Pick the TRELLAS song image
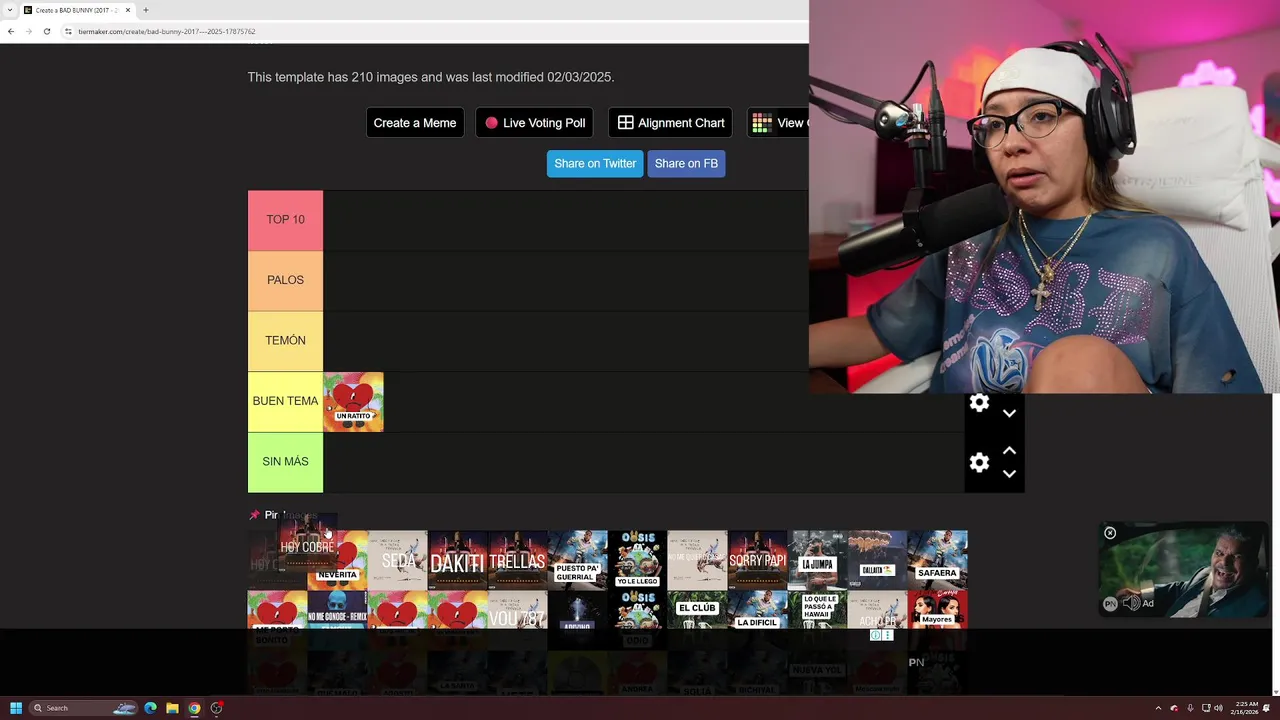The height and width of the screenshot is (720, 1280). click(x=518, y=560)
